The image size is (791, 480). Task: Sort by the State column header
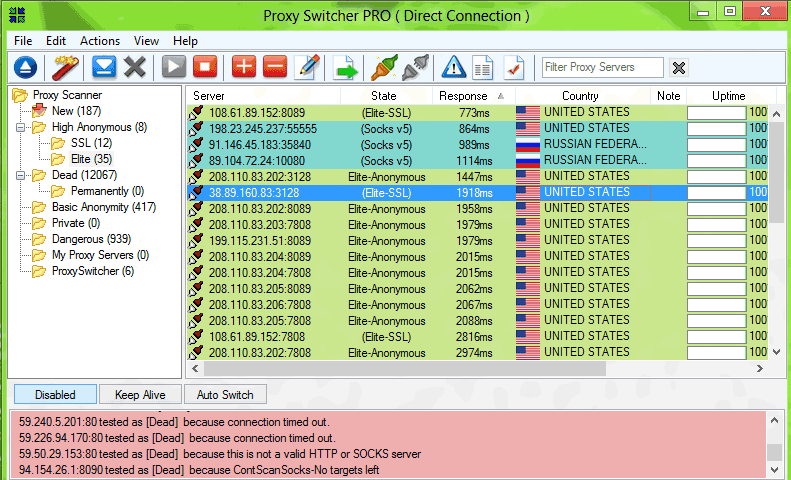click(386, 96)
